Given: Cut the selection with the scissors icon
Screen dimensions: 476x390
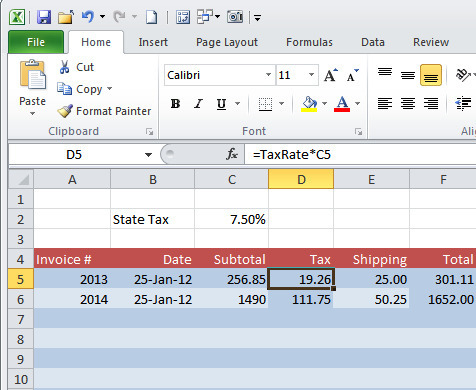Looking at the screenshot, I should pos(64,67).
